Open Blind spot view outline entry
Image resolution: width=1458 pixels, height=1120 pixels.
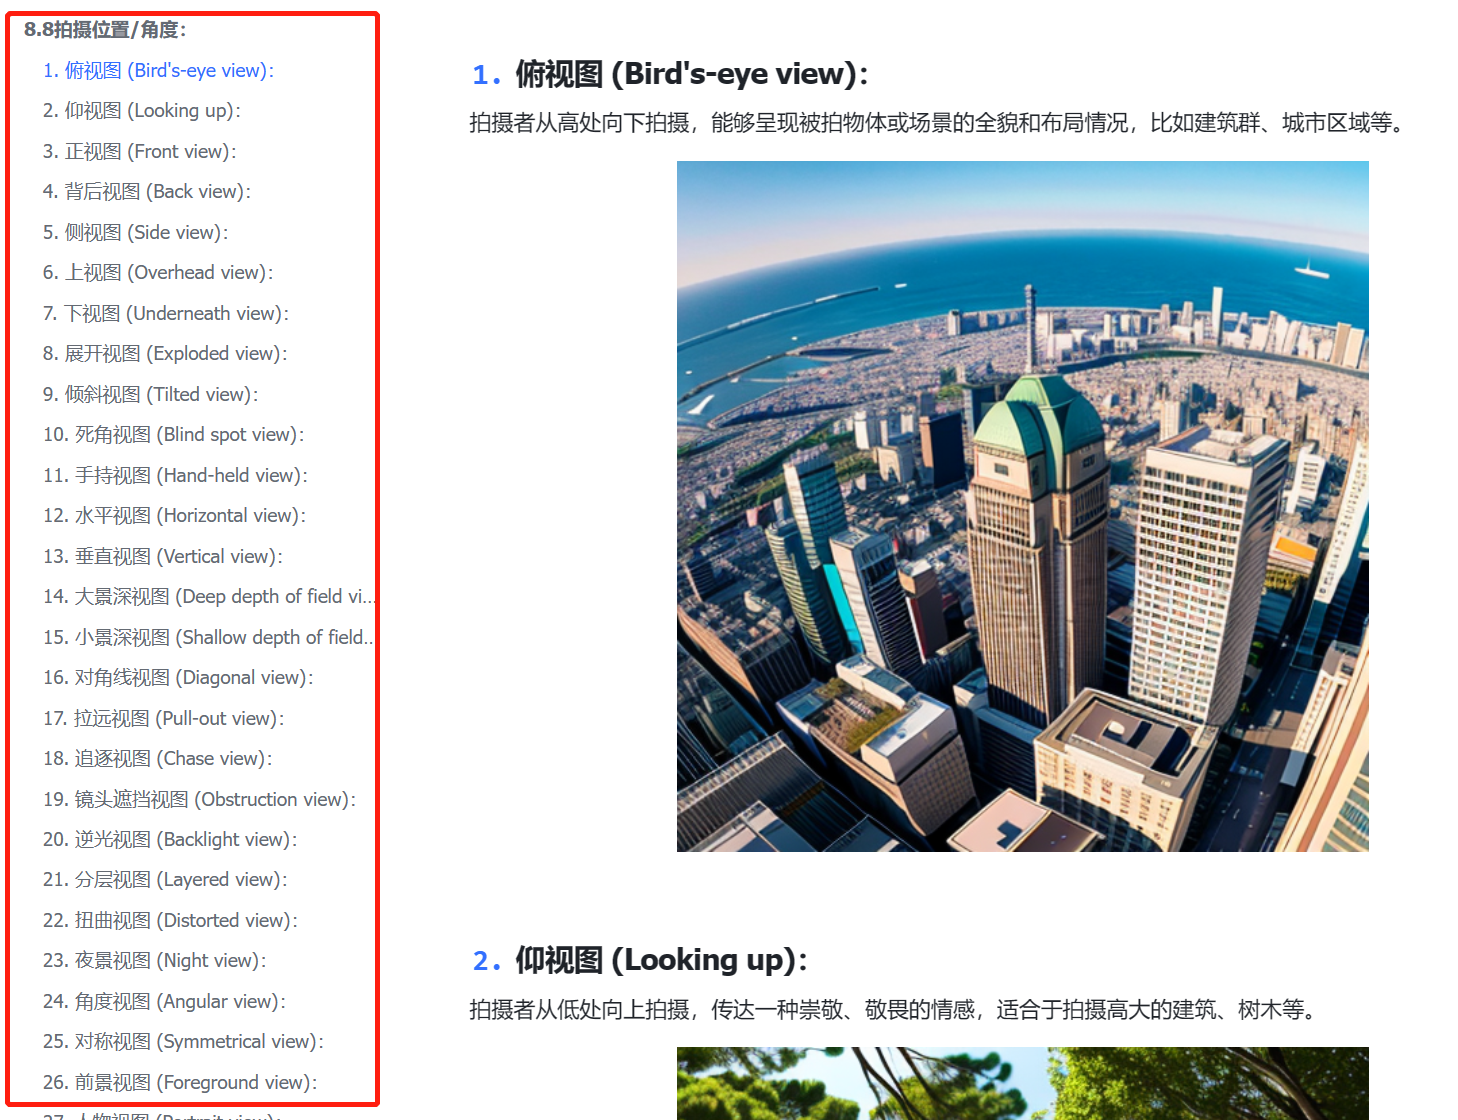tap(173, 435)
